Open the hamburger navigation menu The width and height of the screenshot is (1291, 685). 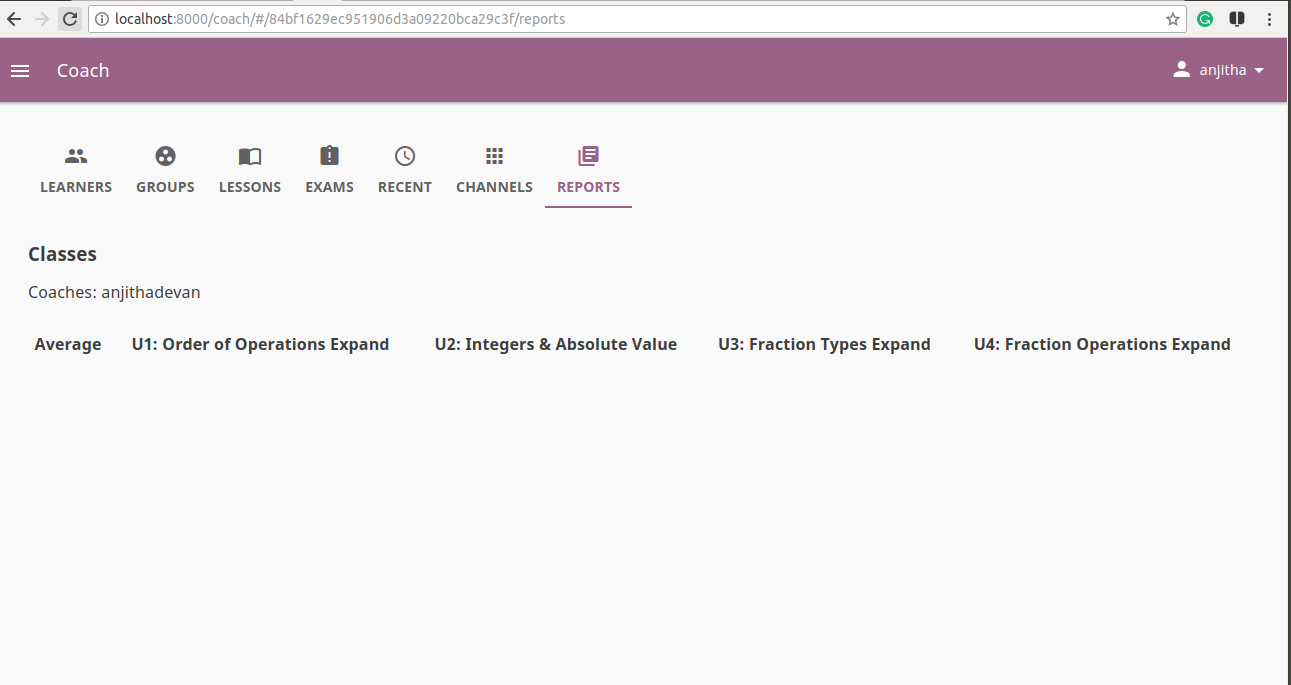pos(20,71)
